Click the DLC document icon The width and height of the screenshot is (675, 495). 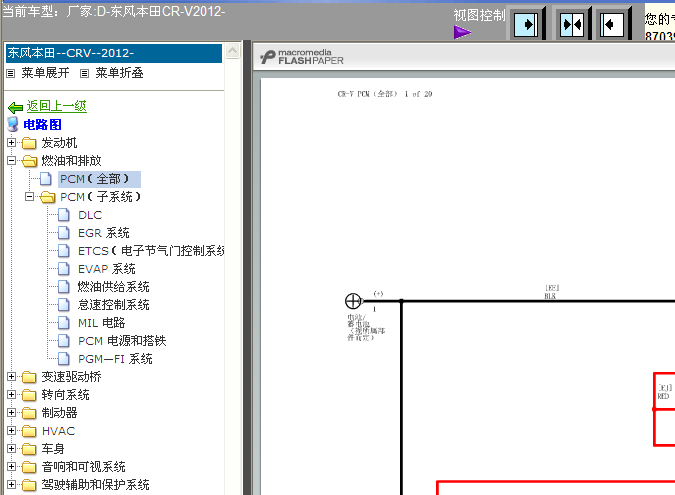pyautogui.click(x=64, y=215)
